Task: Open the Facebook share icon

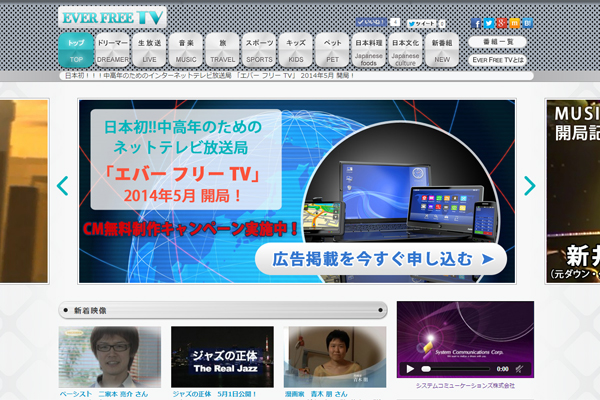Action: (x=476, y=23)
